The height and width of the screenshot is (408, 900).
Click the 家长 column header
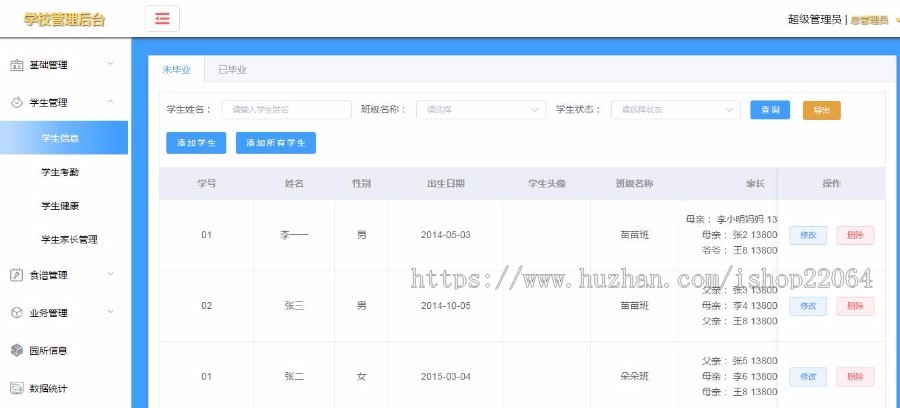[x=755, y=184]
